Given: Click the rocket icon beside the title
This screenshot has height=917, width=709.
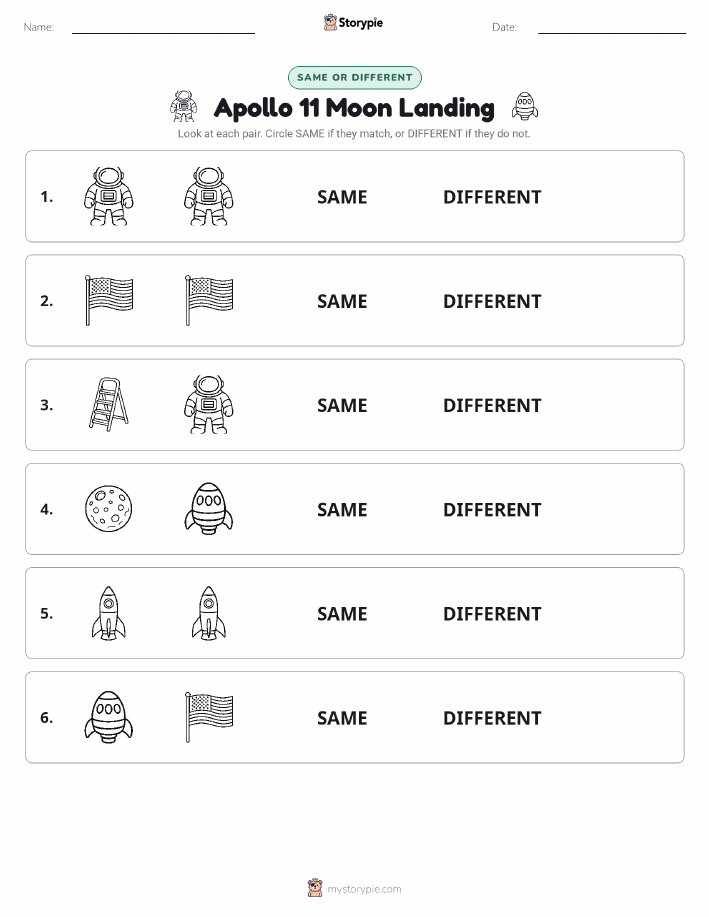Looking at the screenshot, I should (525, 106).
